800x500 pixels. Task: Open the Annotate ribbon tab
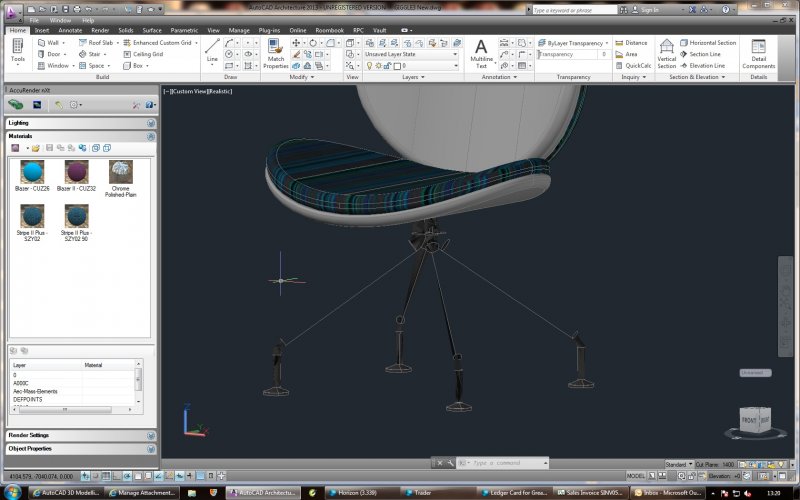tap(70, 30)
